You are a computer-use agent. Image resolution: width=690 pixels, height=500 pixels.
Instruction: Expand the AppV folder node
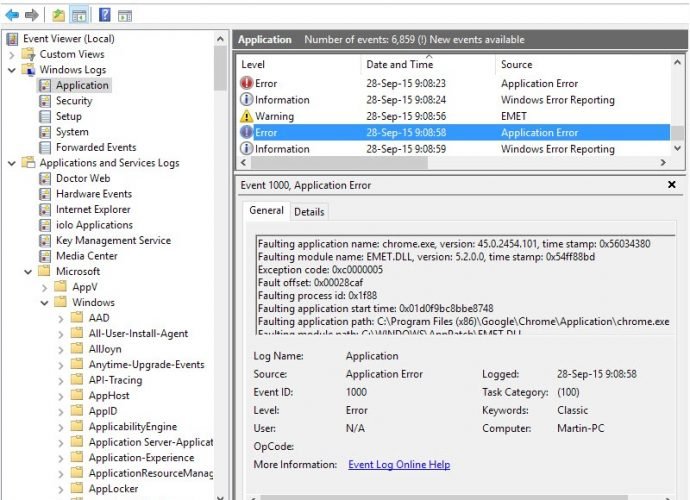tap(44, 288)
